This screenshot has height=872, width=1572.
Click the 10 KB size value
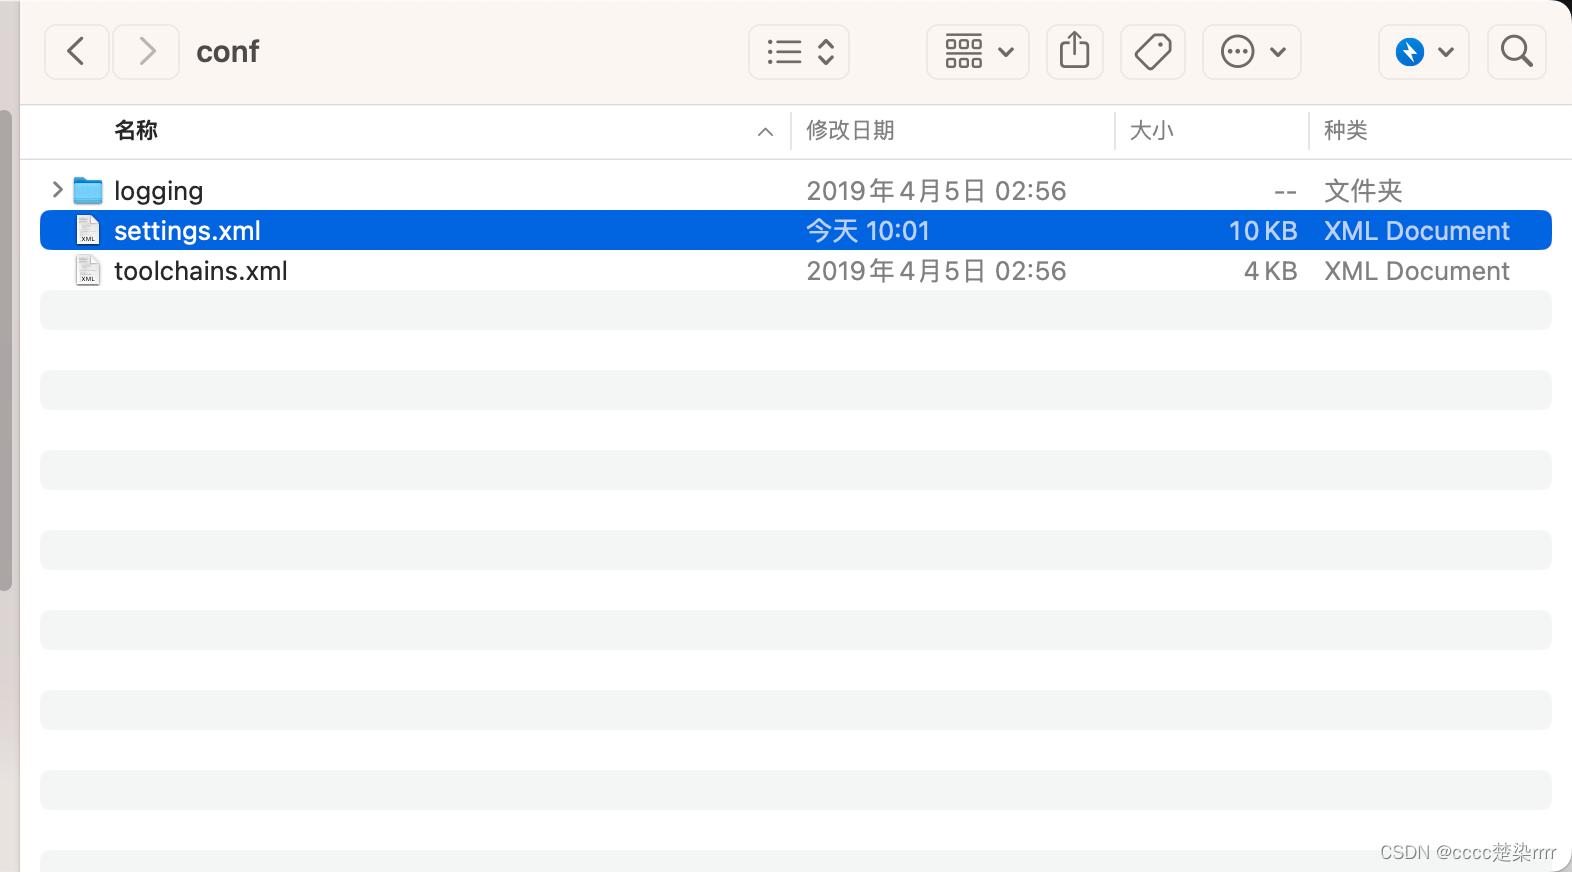[x=1263, y=230]
